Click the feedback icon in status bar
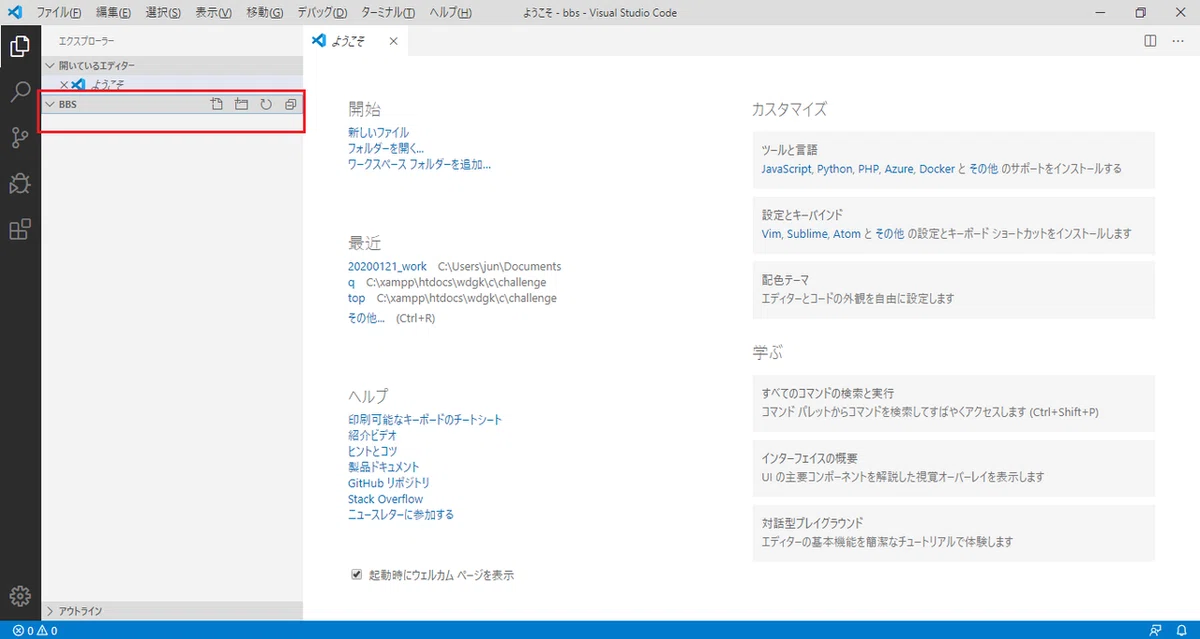Screen dimensions: 1200x639 pyautogui.click(x=1156, y=631)
